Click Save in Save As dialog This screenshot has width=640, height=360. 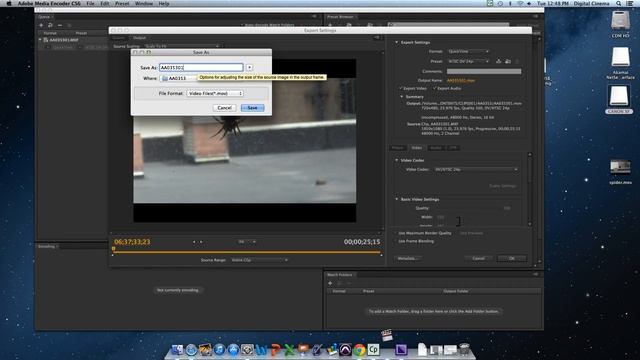(253, 108)
